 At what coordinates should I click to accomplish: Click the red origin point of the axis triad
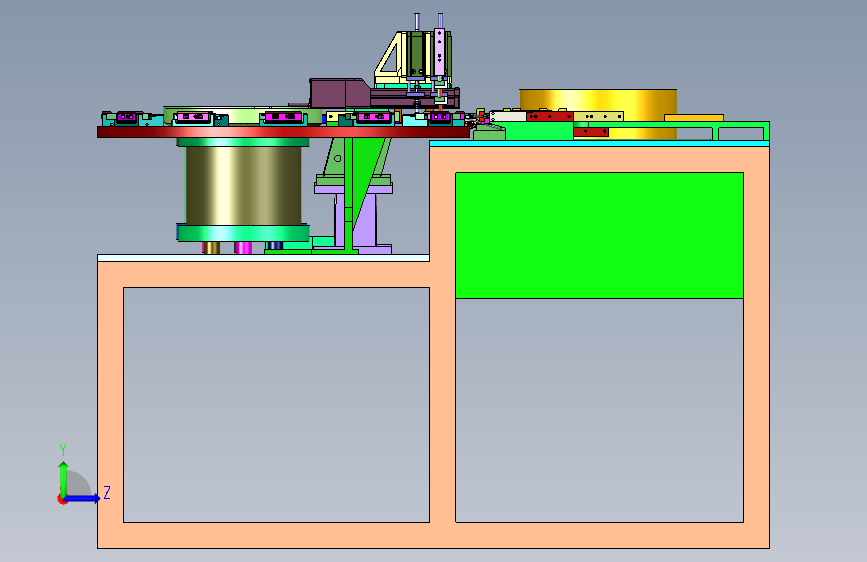click(62, 499)
